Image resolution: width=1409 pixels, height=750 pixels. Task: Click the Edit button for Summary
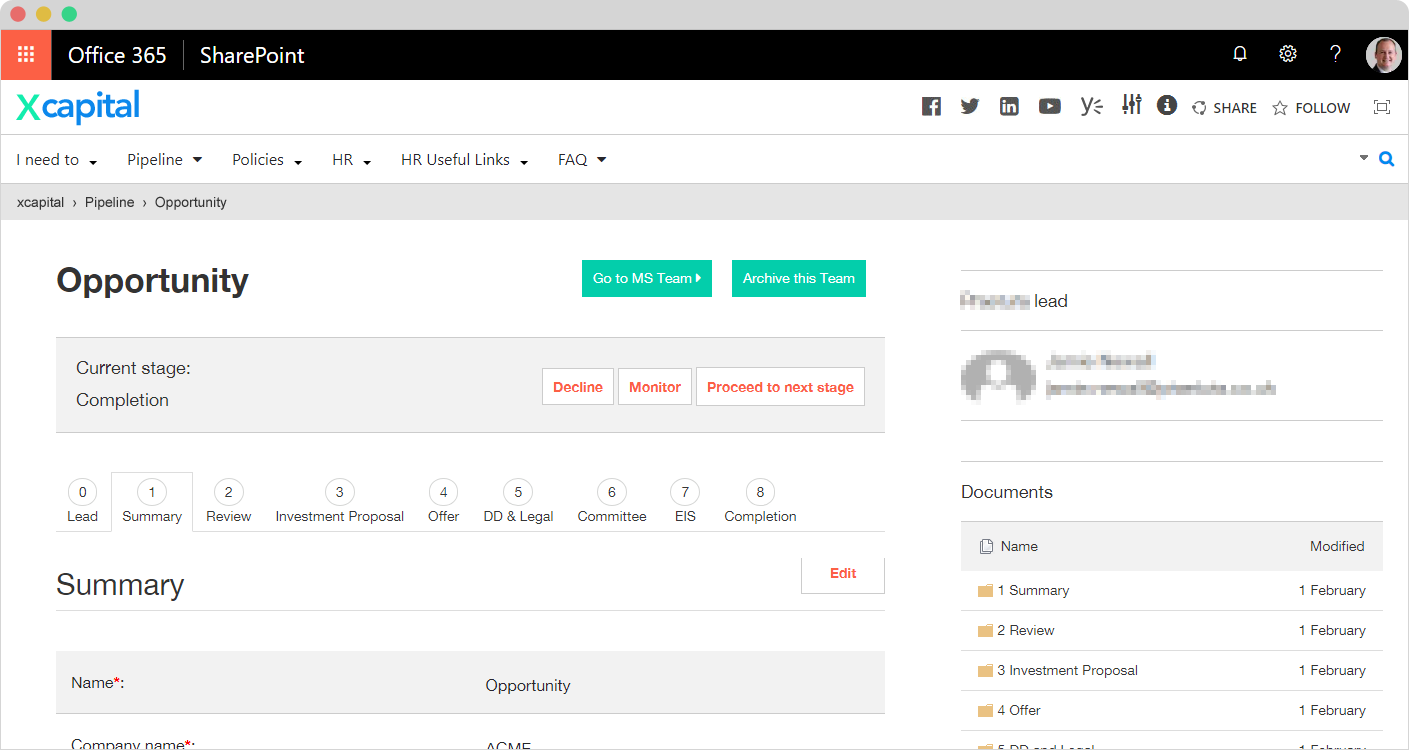[843, 574]
